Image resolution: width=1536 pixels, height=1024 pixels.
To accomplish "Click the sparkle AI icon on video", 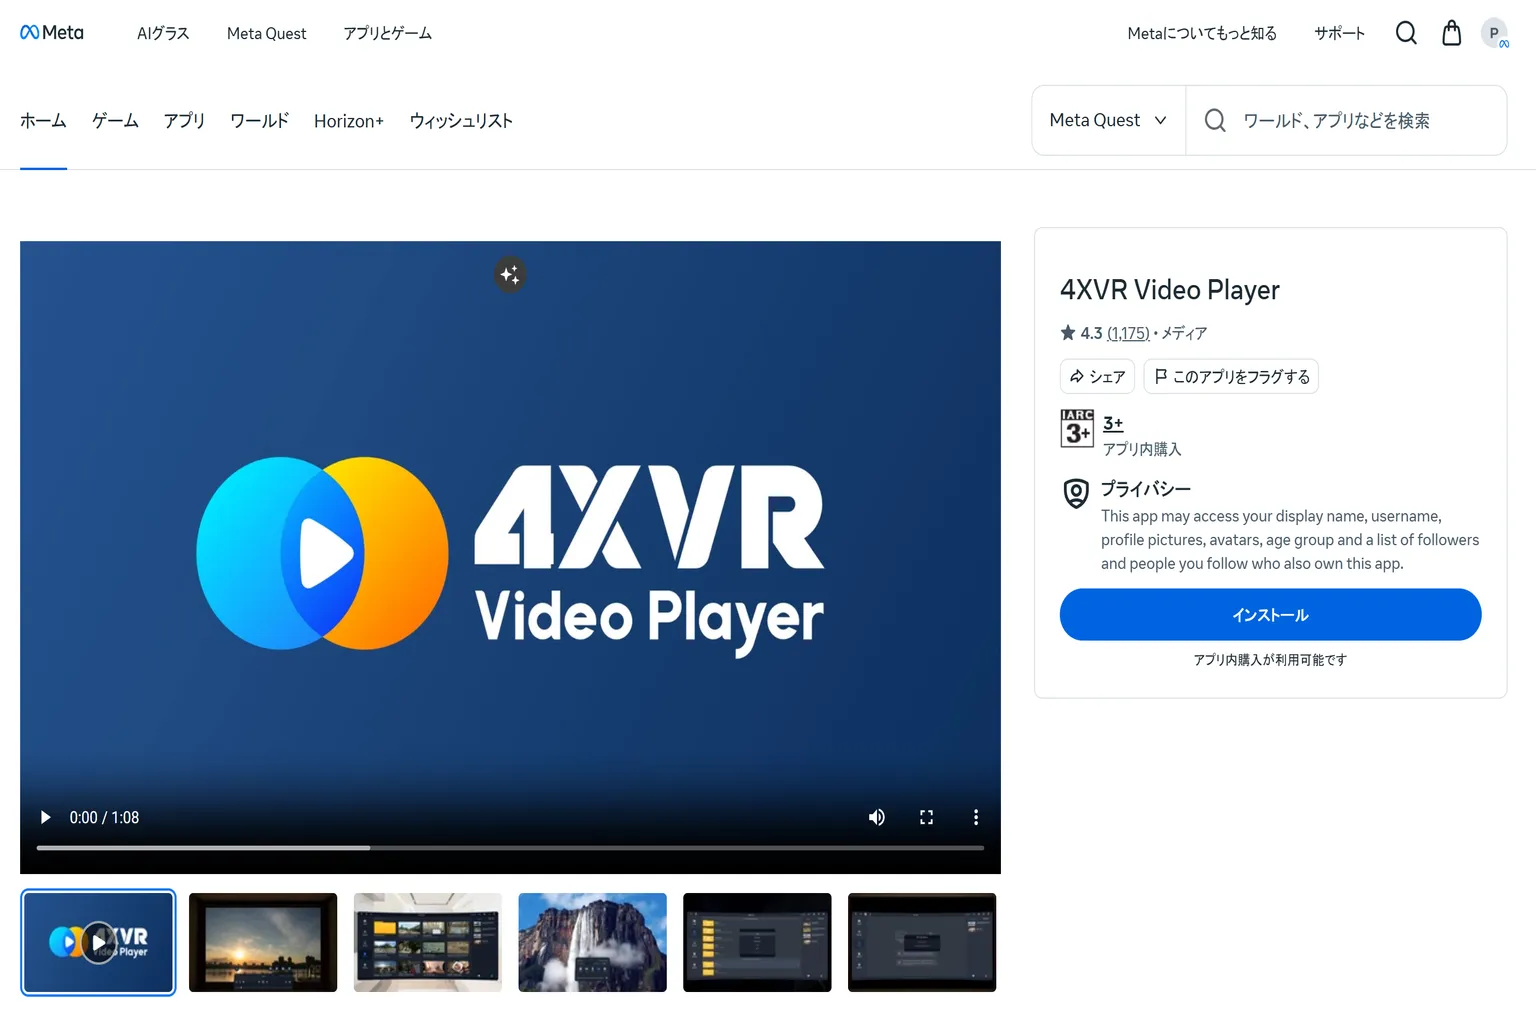I will click(x=510, y=274).
